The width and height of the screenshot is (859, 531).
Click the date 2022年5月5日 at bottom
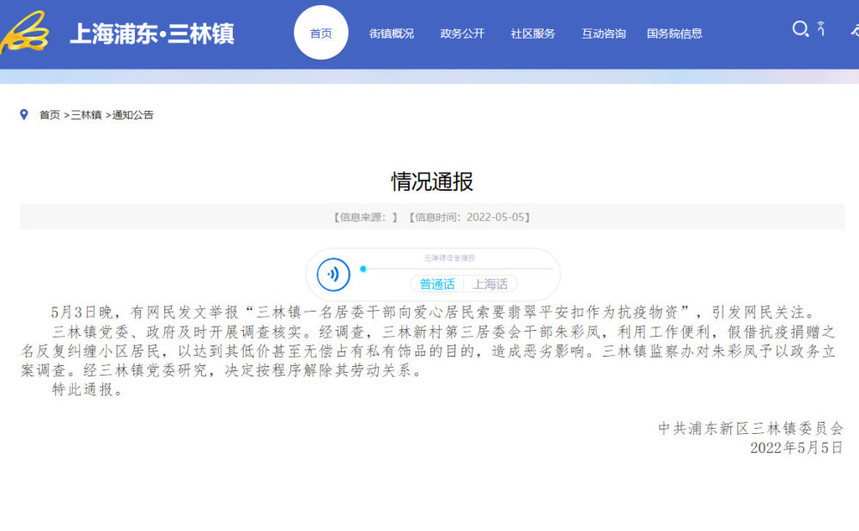pyautogui.click(x=797, y=448)
